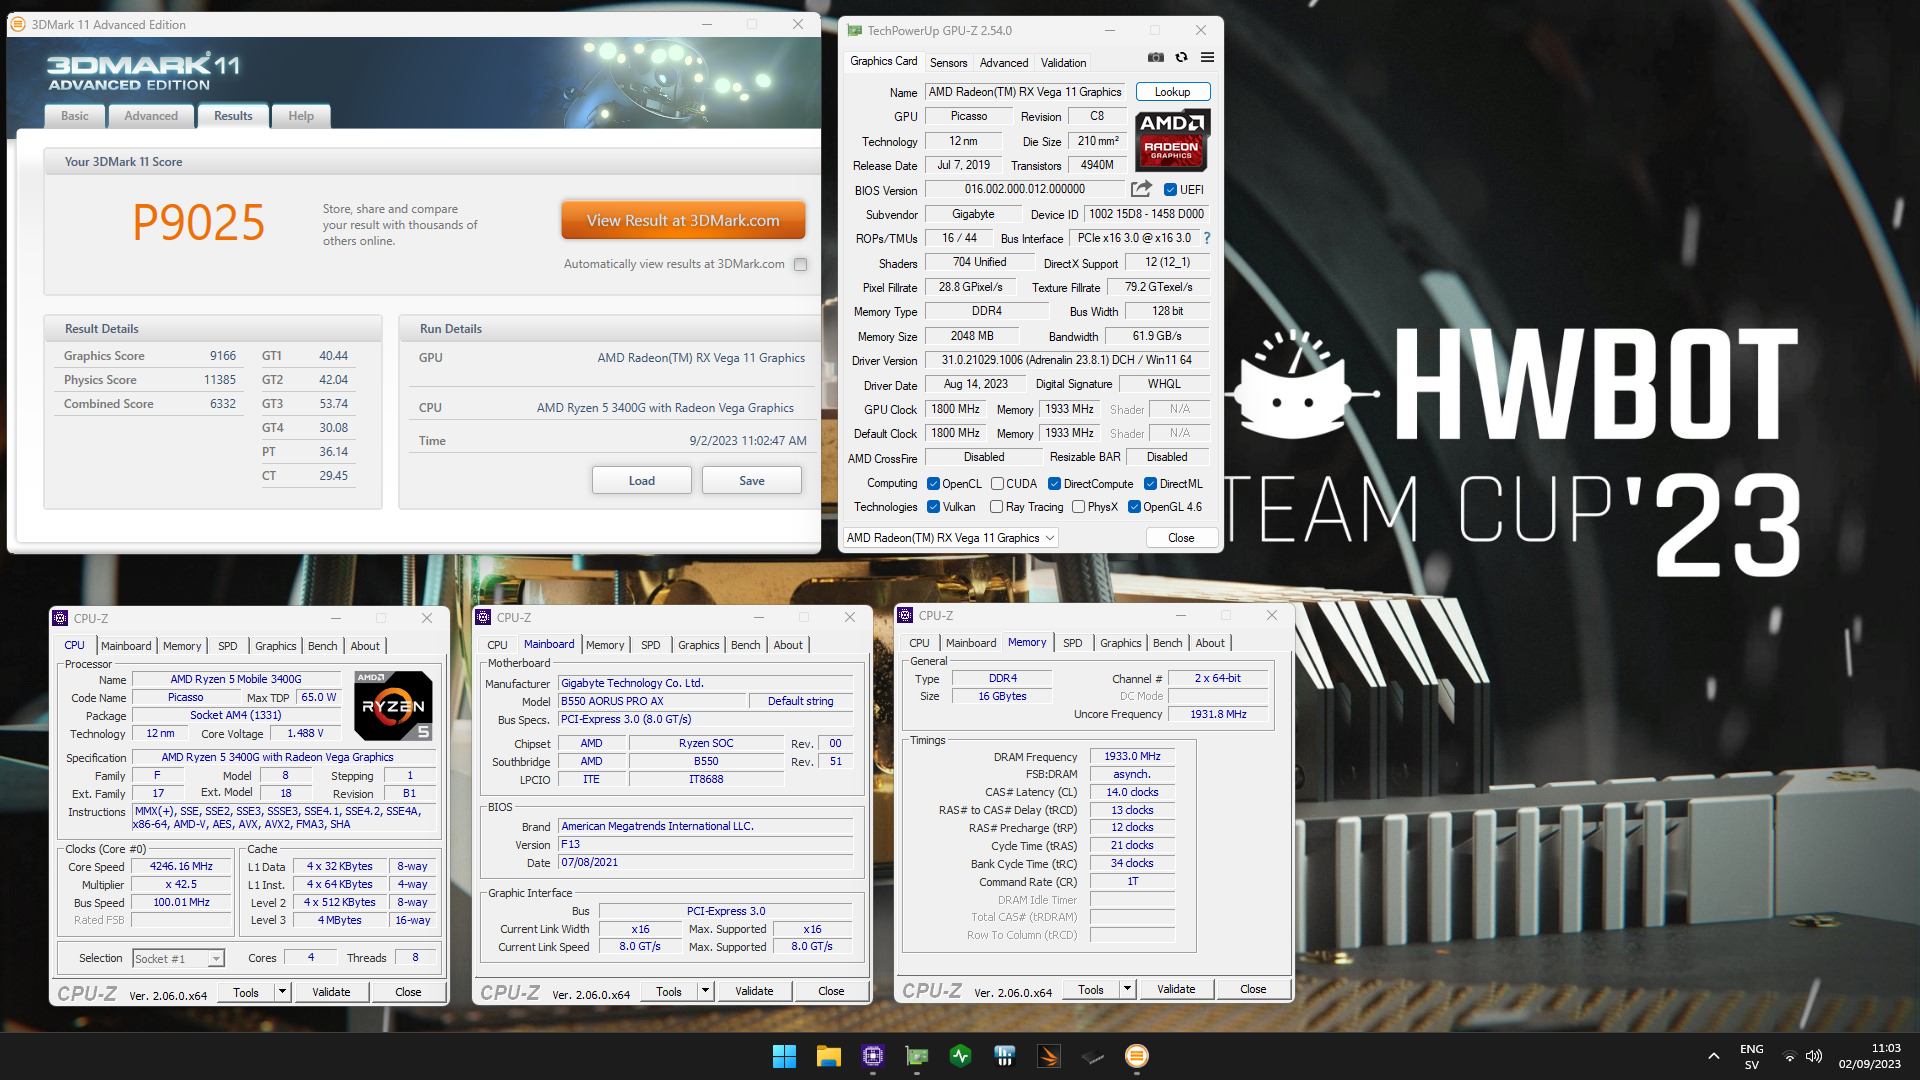Open Tools dropdown arrow in Mainboard window
1920x1080 pixels.
point(706,992)
